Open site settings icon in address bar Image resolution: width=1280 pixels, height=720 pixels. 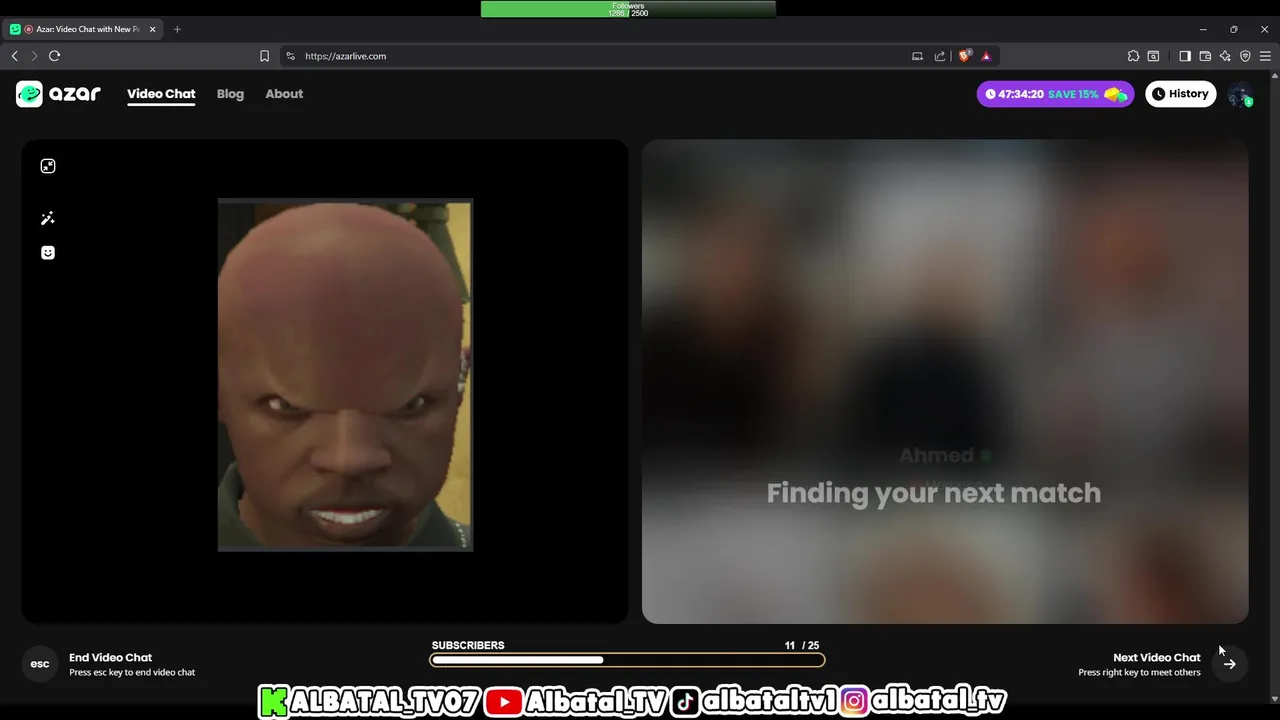290,56
